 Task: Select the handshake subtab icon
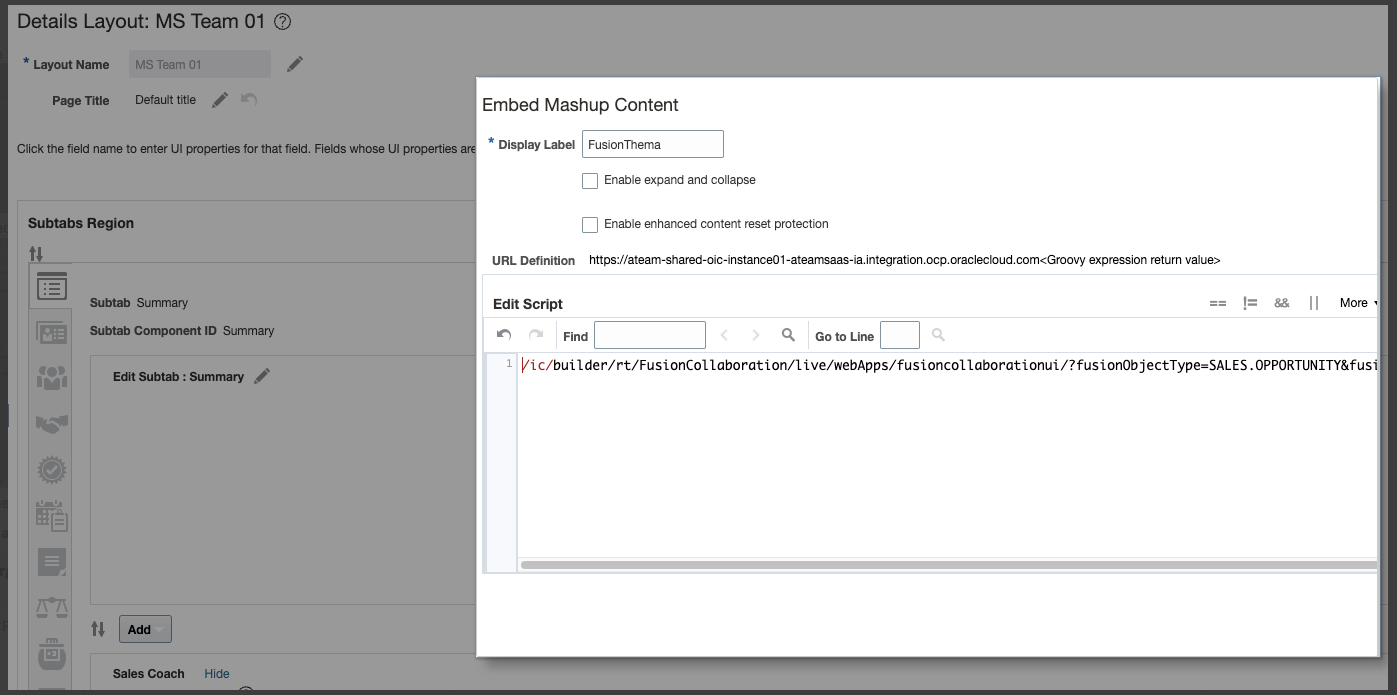pyautogui.click(x=51, y=424)
